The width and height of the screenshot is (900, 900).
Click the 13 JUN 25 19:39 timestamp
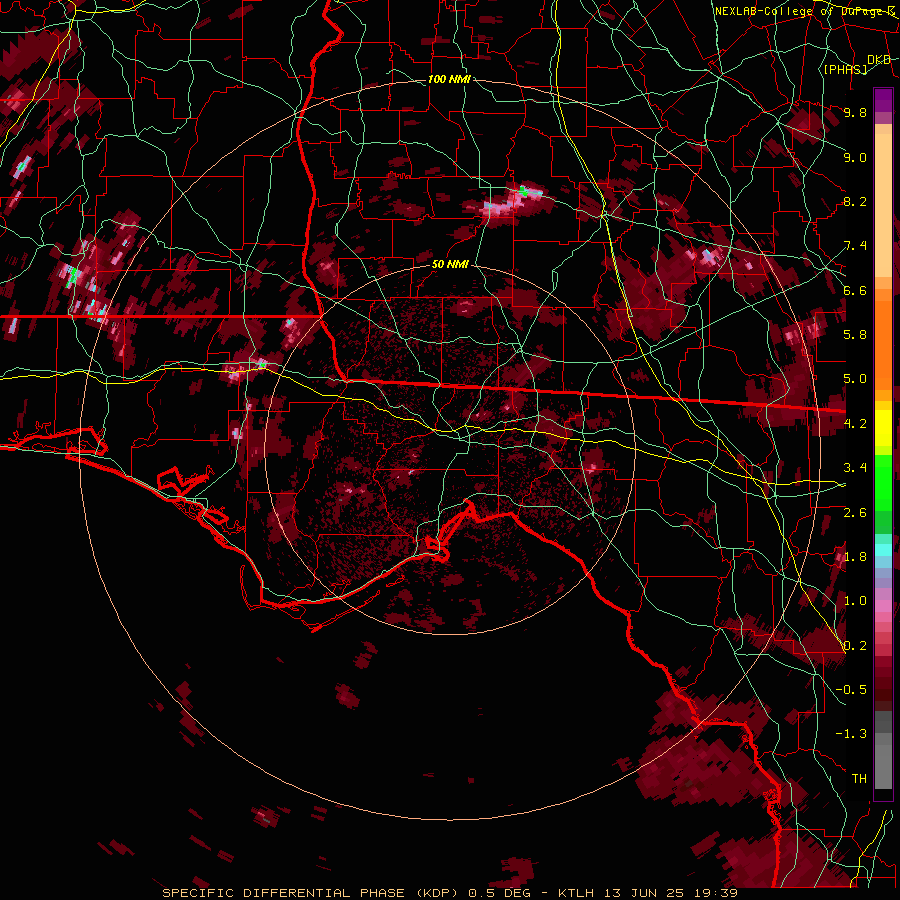coord(669,893)
